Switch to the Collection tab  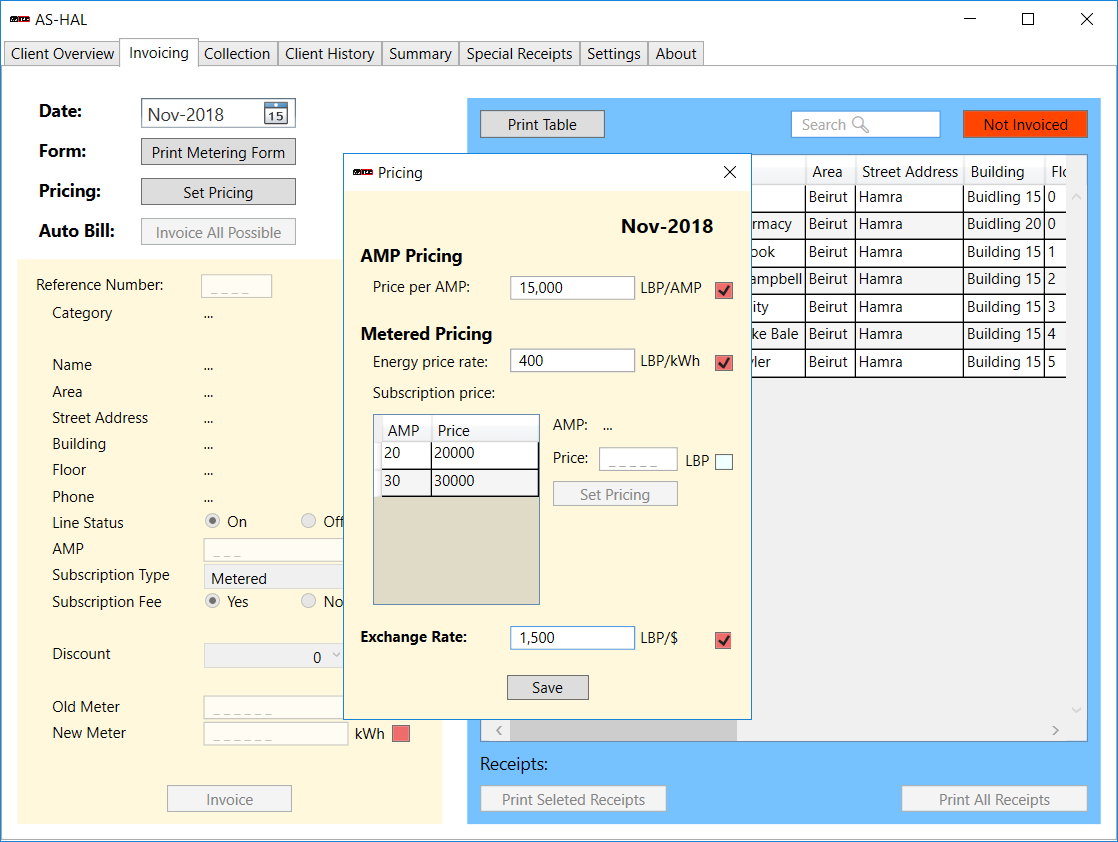pos(237,53)
